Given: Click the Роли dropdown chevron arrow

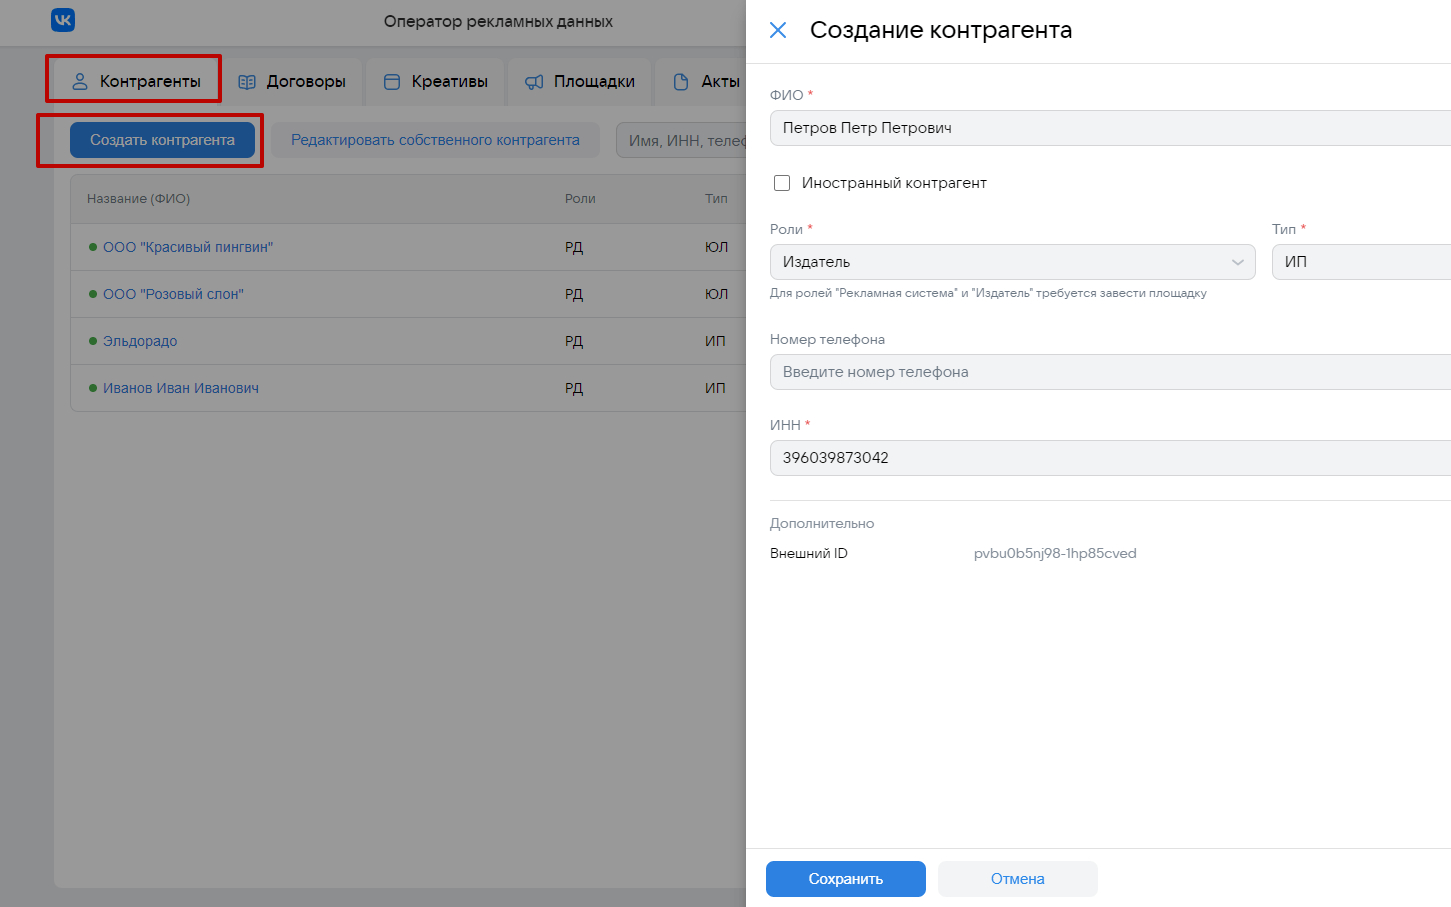Looking at the screenshot, I should (1238, 262).
